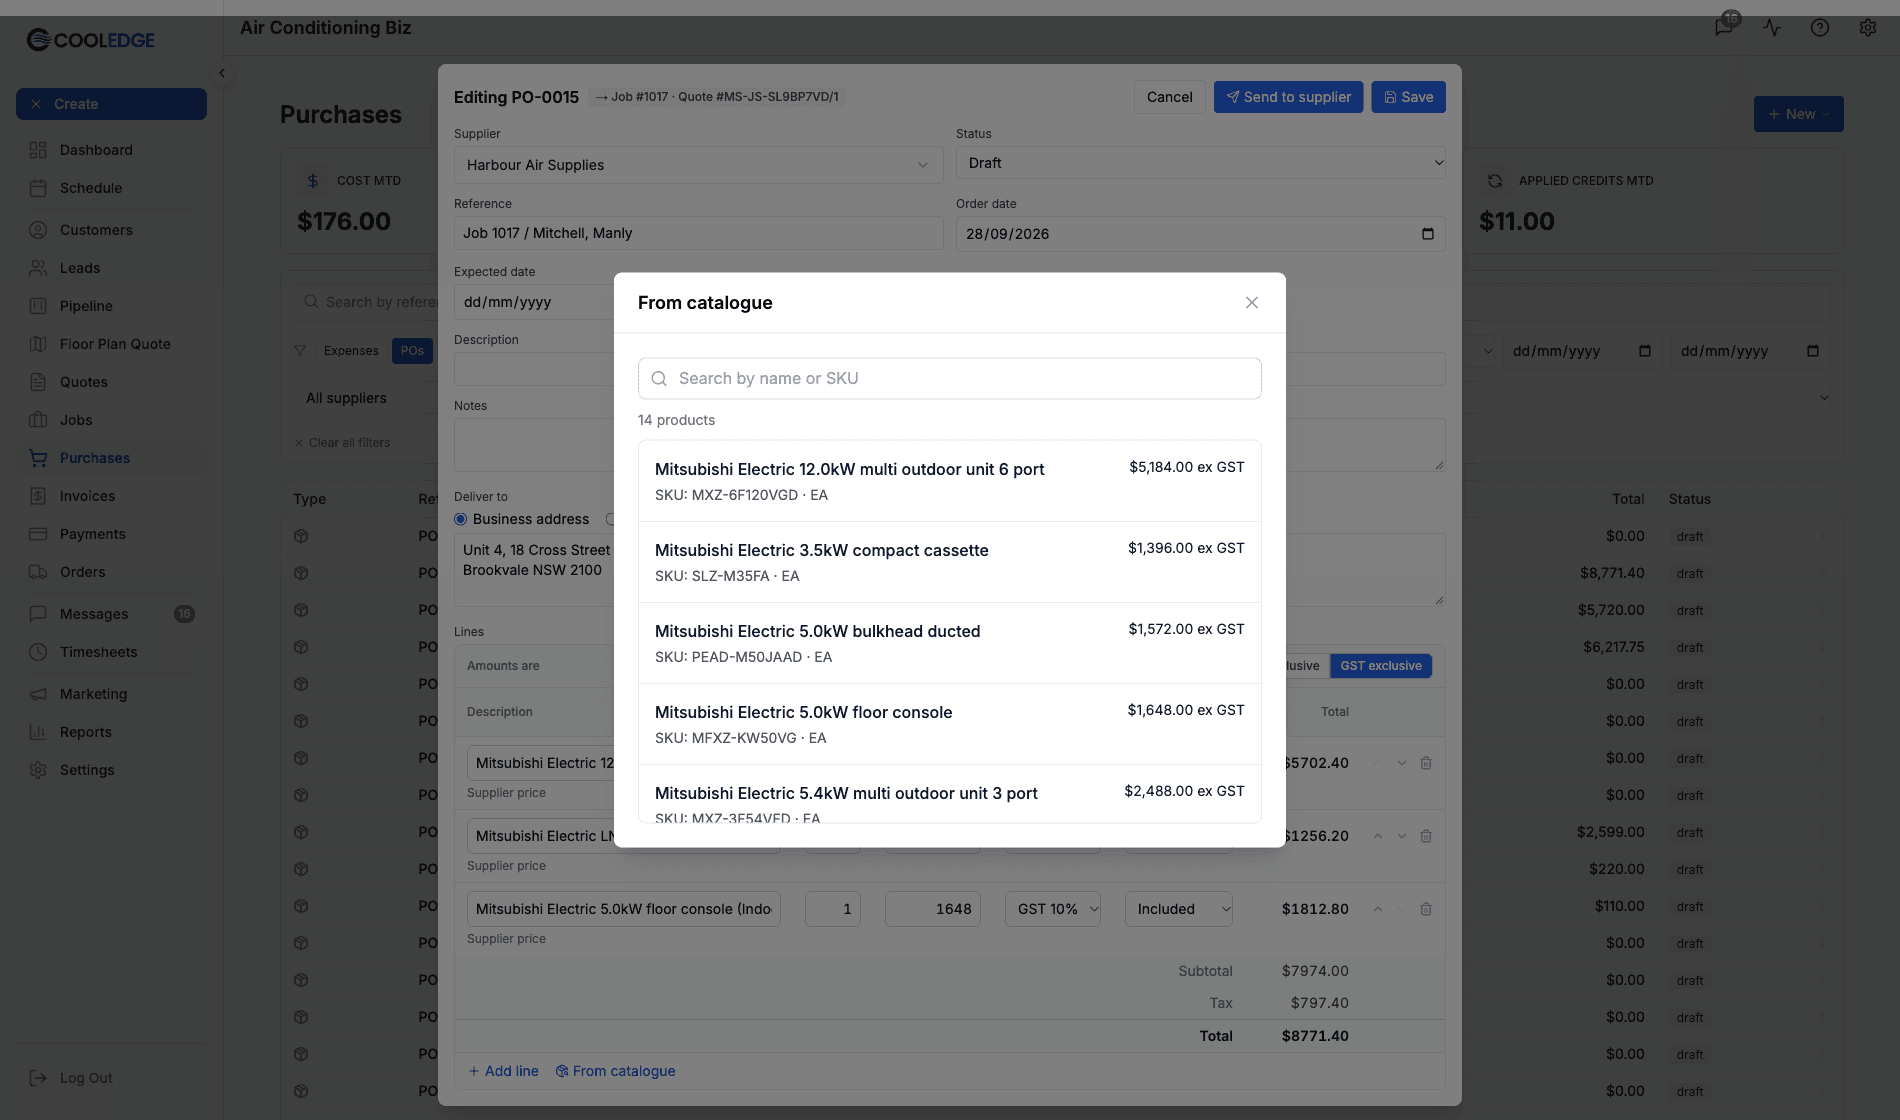1900x1120 pixels.
Task: Click the Pipeline sidebar icon
Action: (x=38, y=306)
